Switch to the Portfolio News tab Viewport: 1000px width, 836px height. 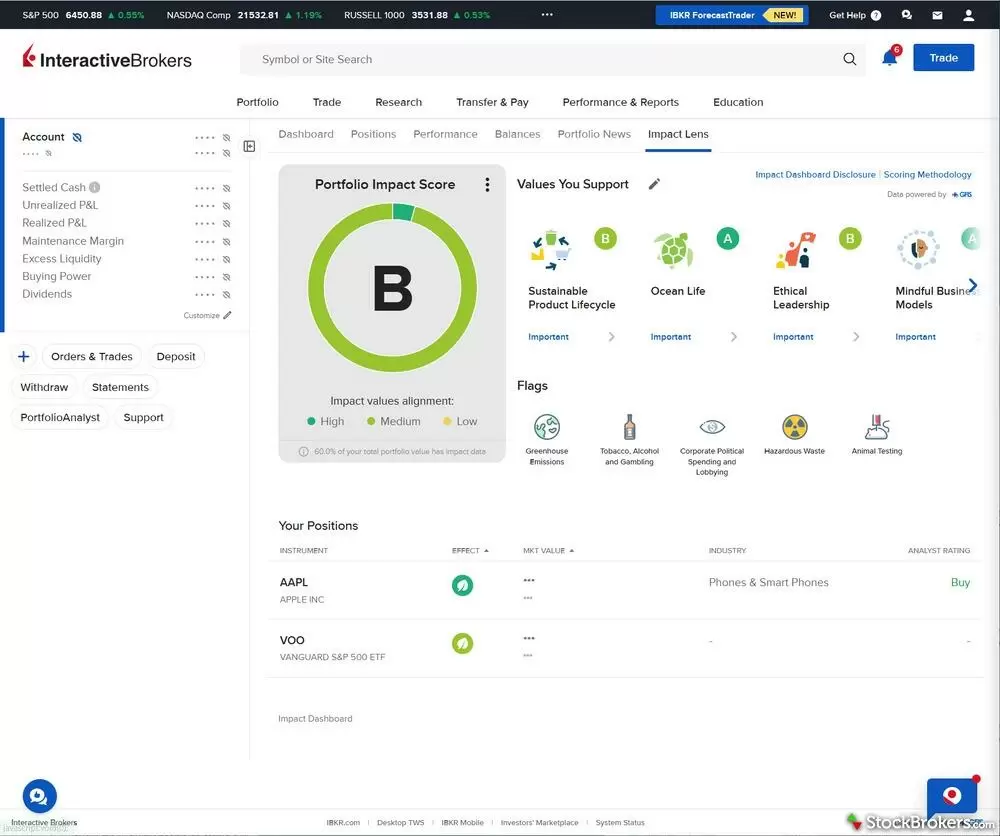(x=594, y=134)
